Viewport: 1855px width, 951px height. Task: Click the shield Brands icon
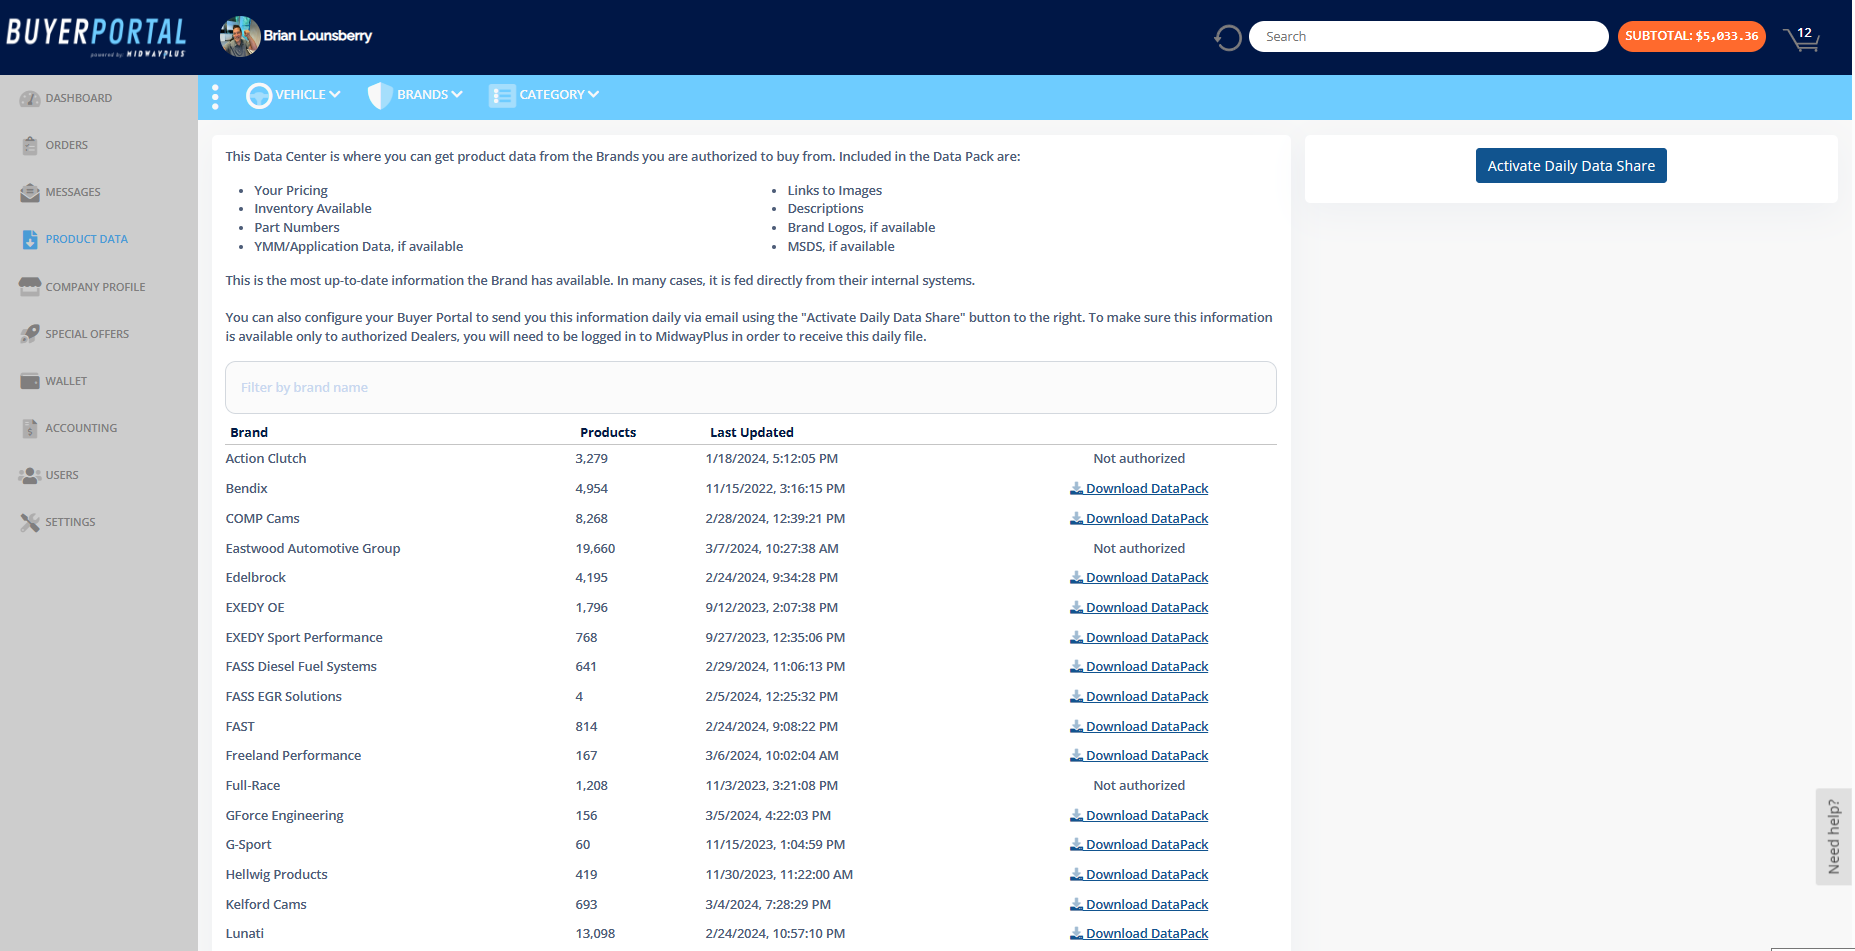click(380, 95)
